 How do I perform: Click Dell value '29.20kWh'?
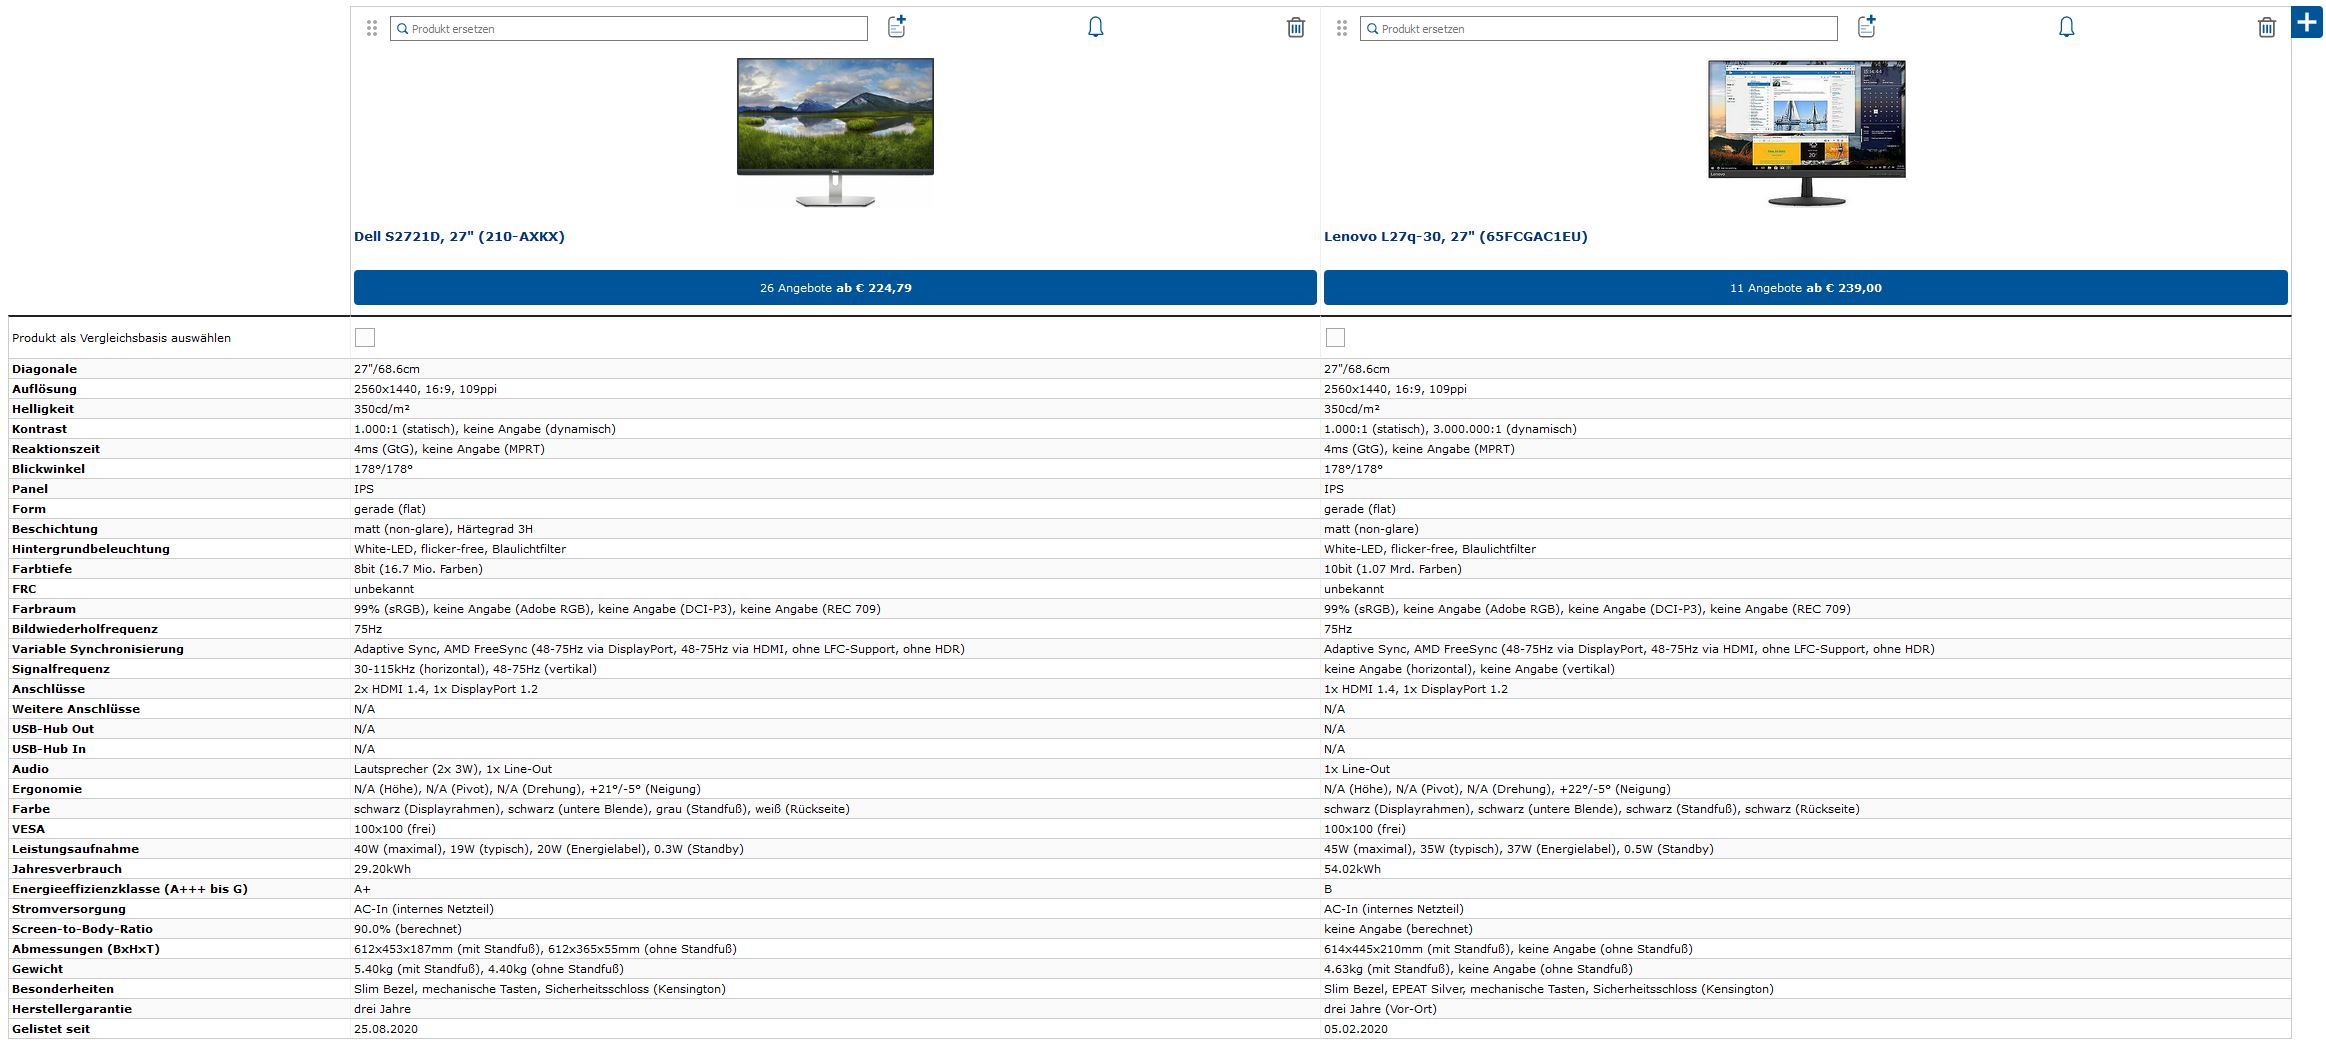point(382,869)
